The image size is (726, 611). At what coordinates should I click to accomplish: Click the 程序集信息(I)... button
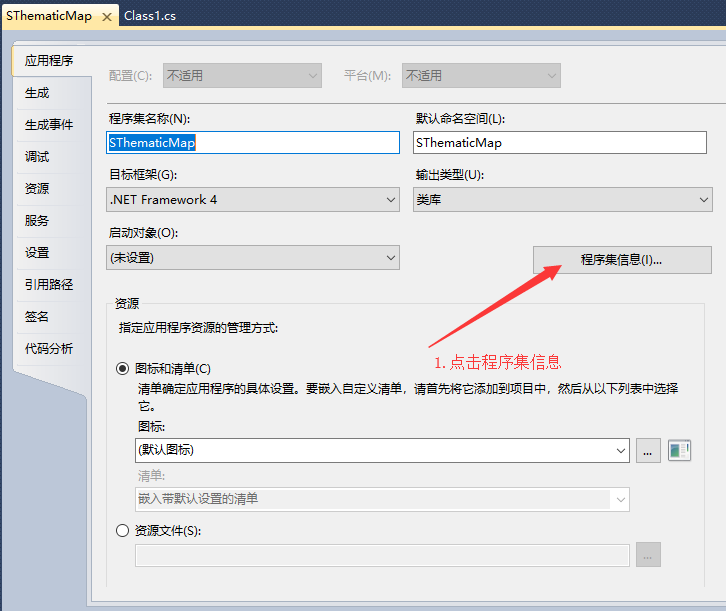tap(622, 260)
